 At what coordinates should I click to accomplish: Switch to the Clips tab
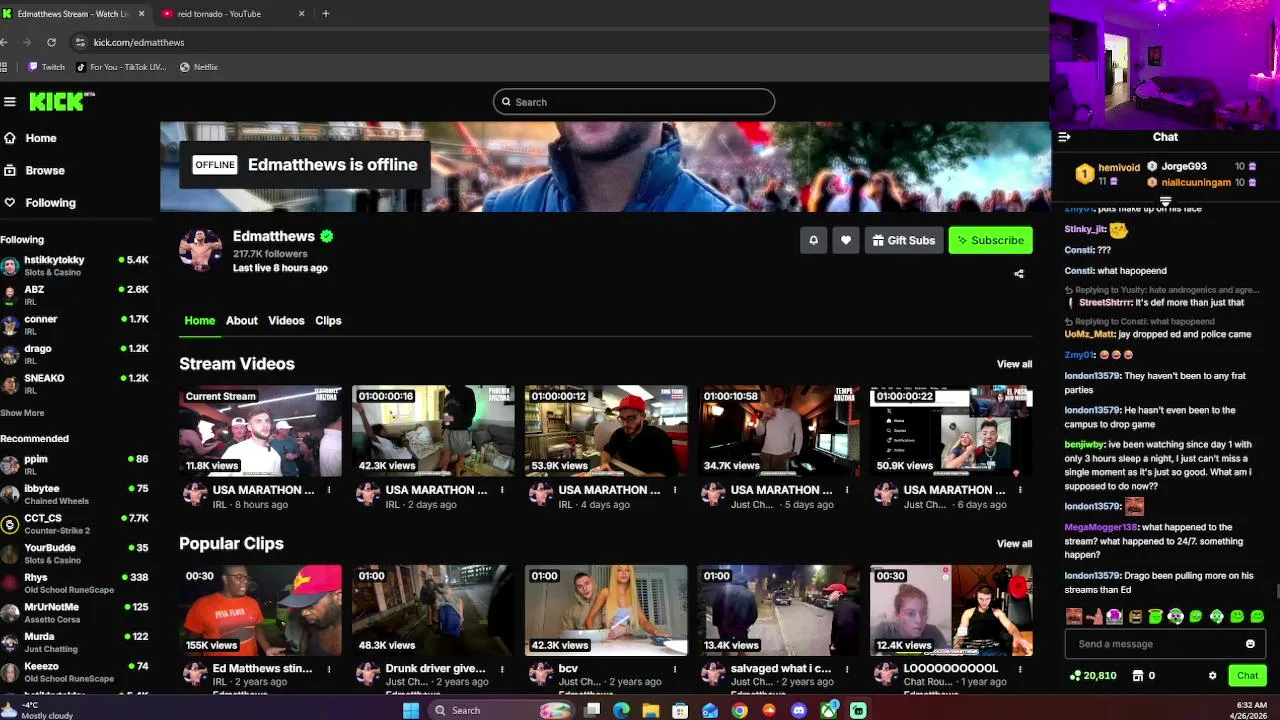click(x=328, y=320)
